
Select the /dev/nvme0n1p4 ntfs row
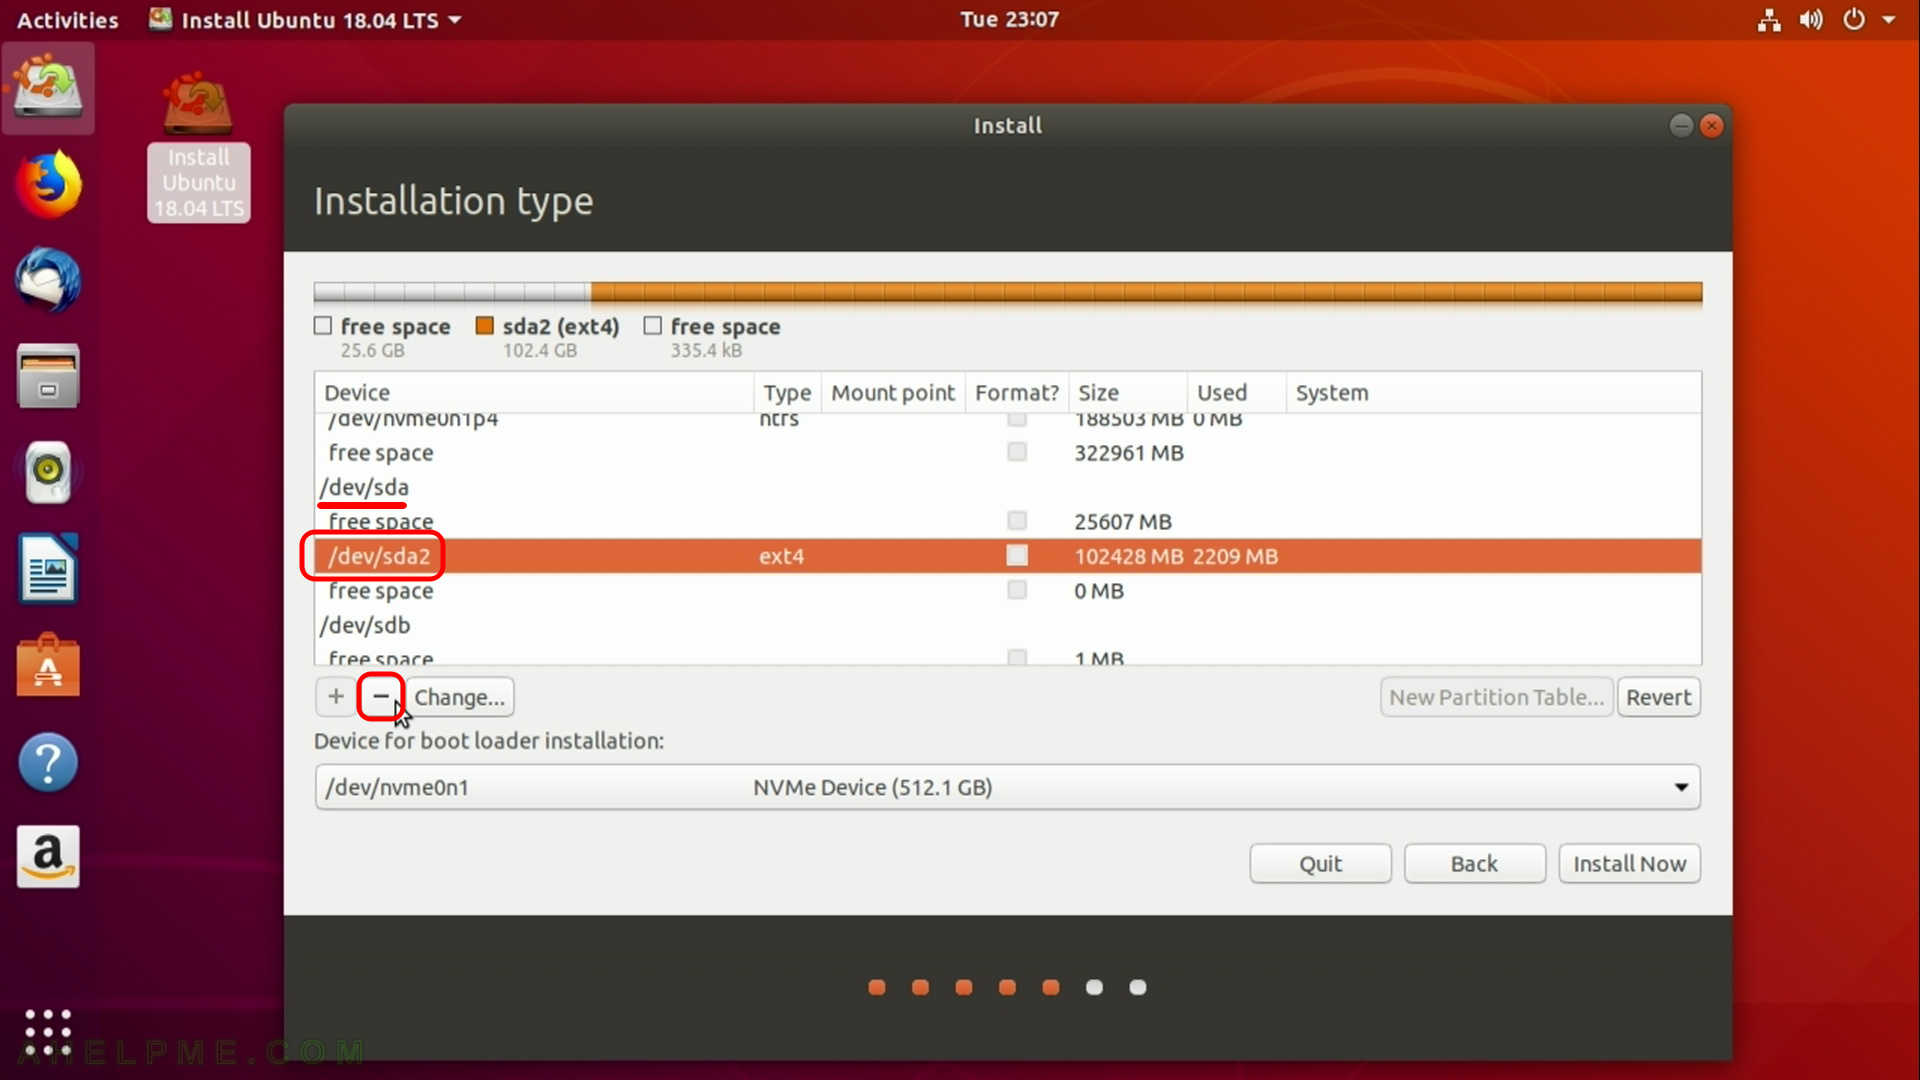(x=1007, y=422)
